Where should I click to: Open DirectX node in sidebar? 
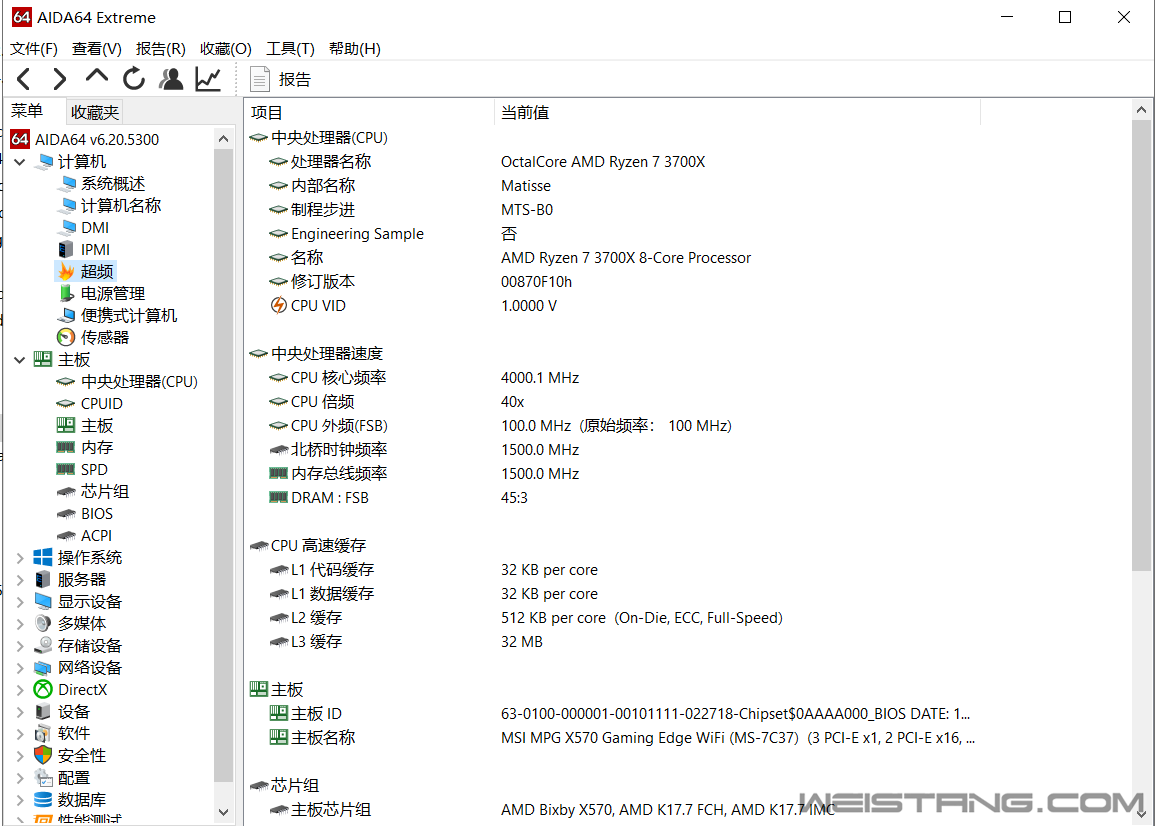pos(82,689)
